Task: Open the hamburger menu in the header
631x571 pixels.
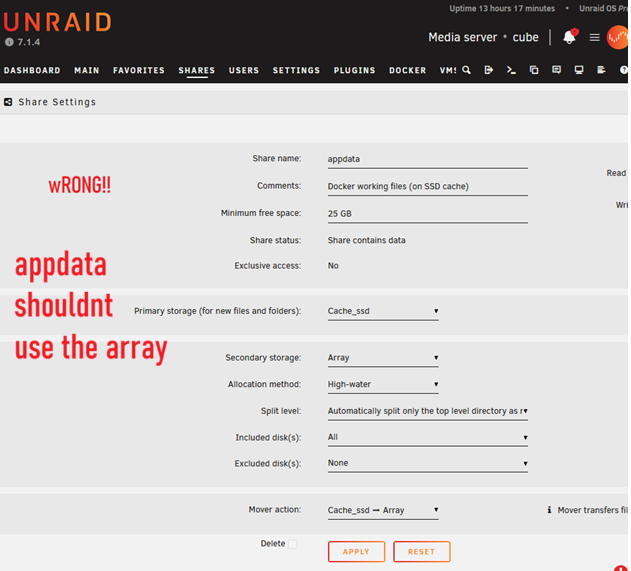Action: 594,37
